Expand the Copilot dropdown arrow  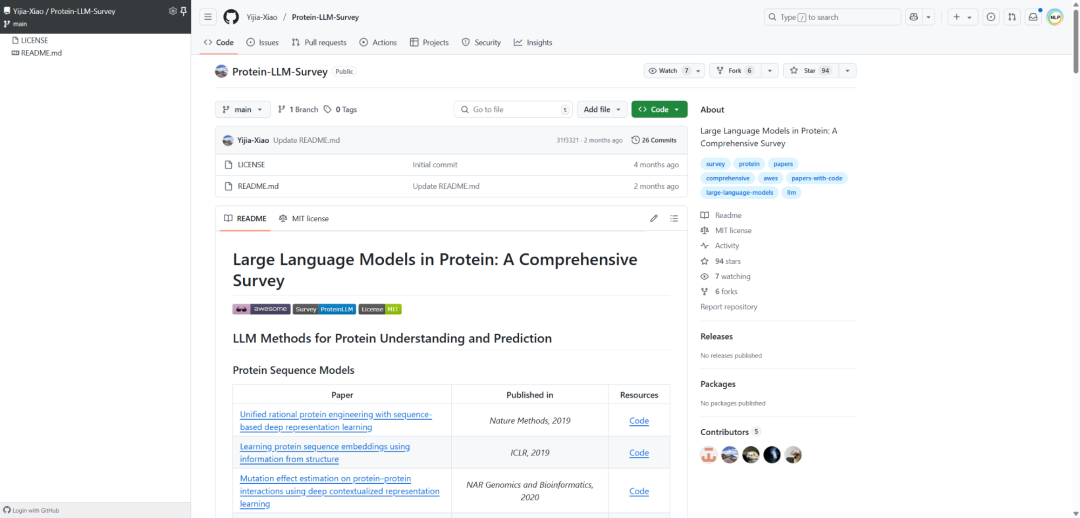928,17
